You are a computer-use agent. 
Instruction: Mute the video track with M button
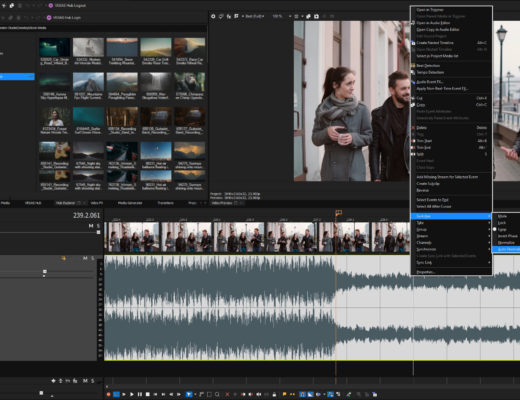point(91,226)
